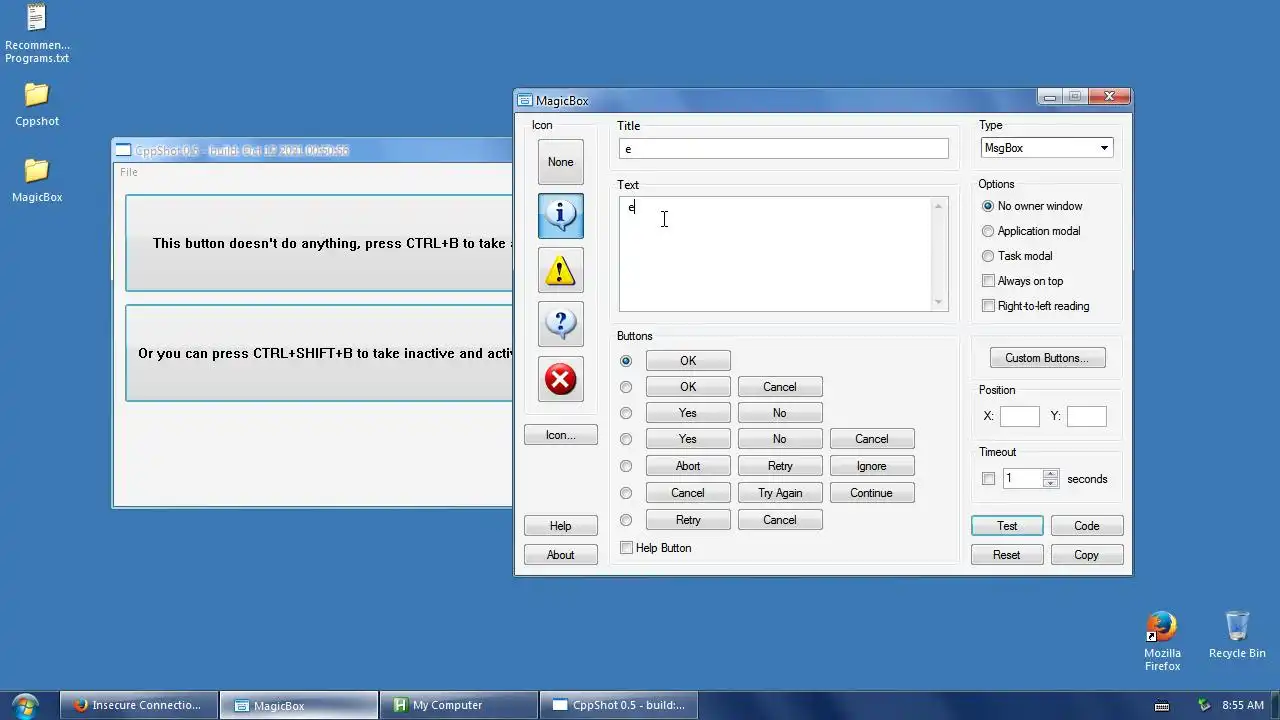This screenshot has height=720, width=1280.
Task: Open the Type MsgBox dropdown
Action: click(1047, 148)
